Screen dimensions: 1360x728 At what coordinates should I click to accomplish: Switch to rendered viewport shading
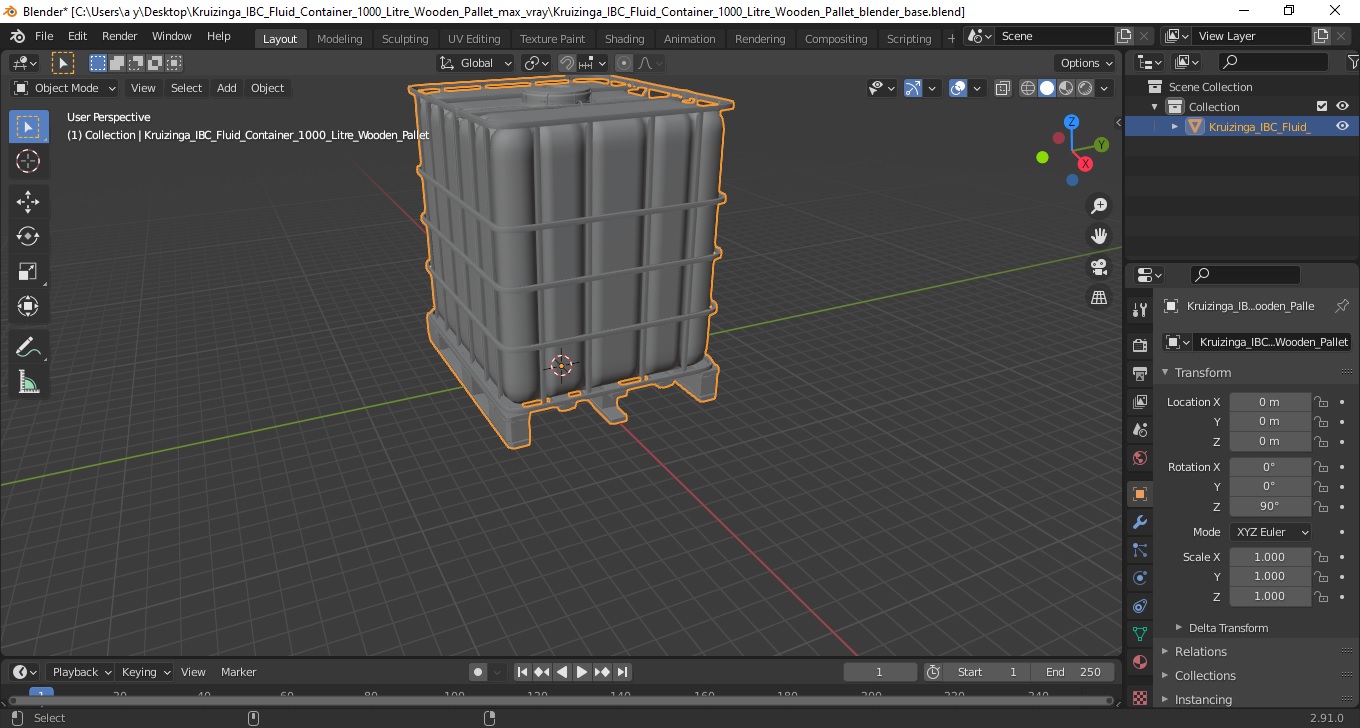coord(1085,88)
